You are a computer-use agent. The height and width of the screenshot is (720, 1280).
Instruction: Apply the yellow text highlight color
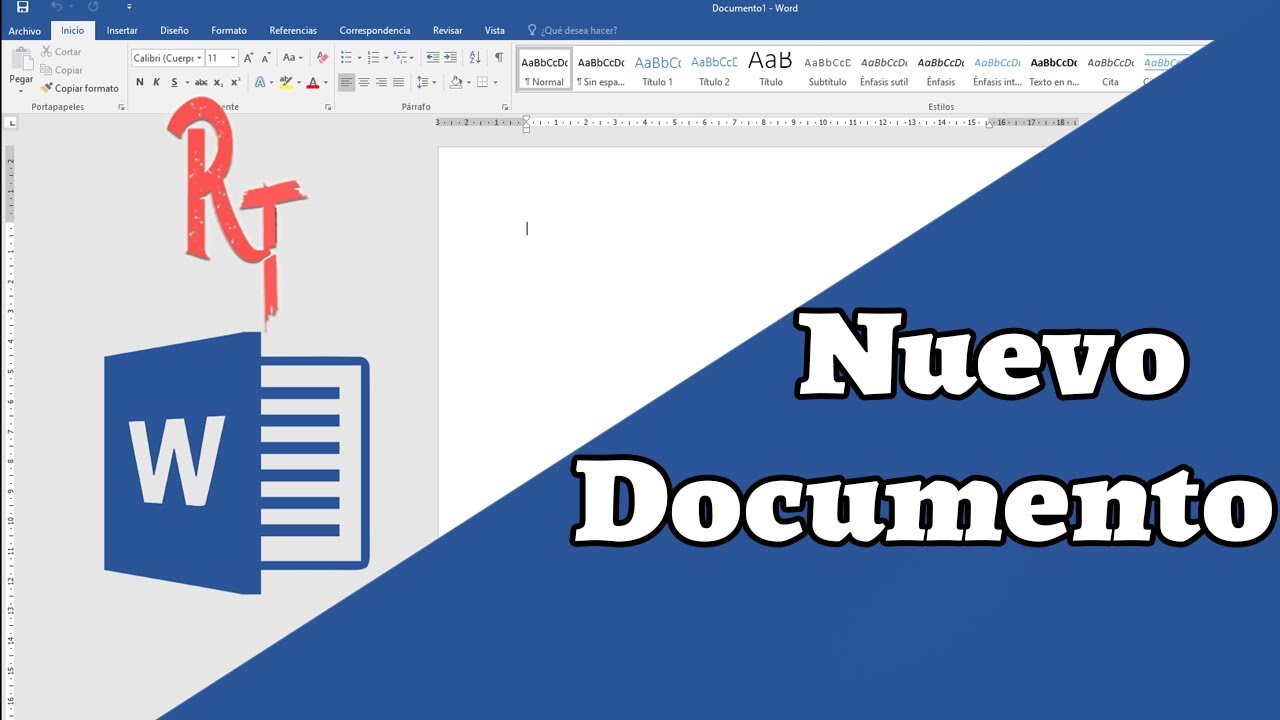coord(286,82)
